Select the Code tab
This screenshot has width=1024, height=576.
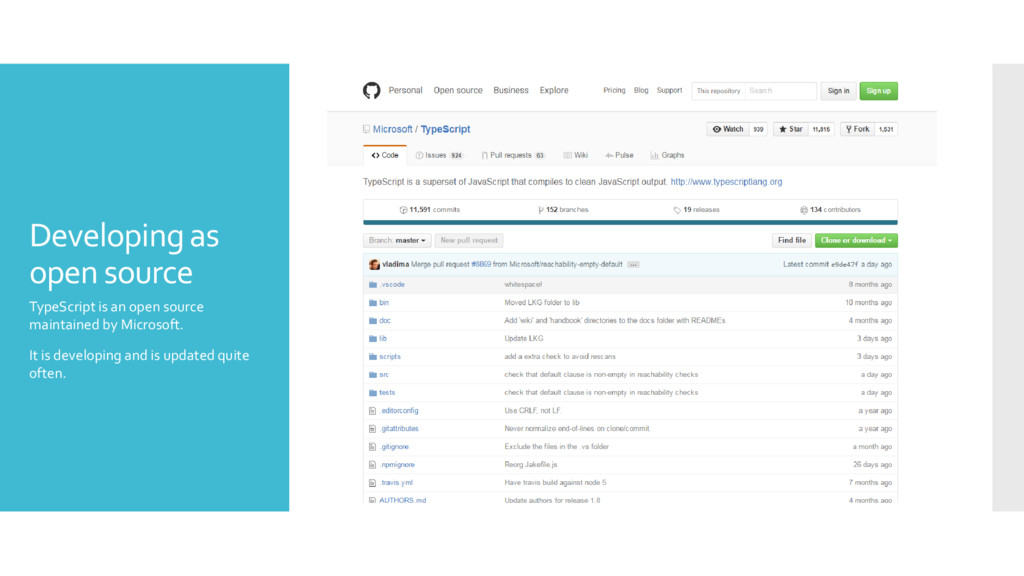tap(385, 155)
